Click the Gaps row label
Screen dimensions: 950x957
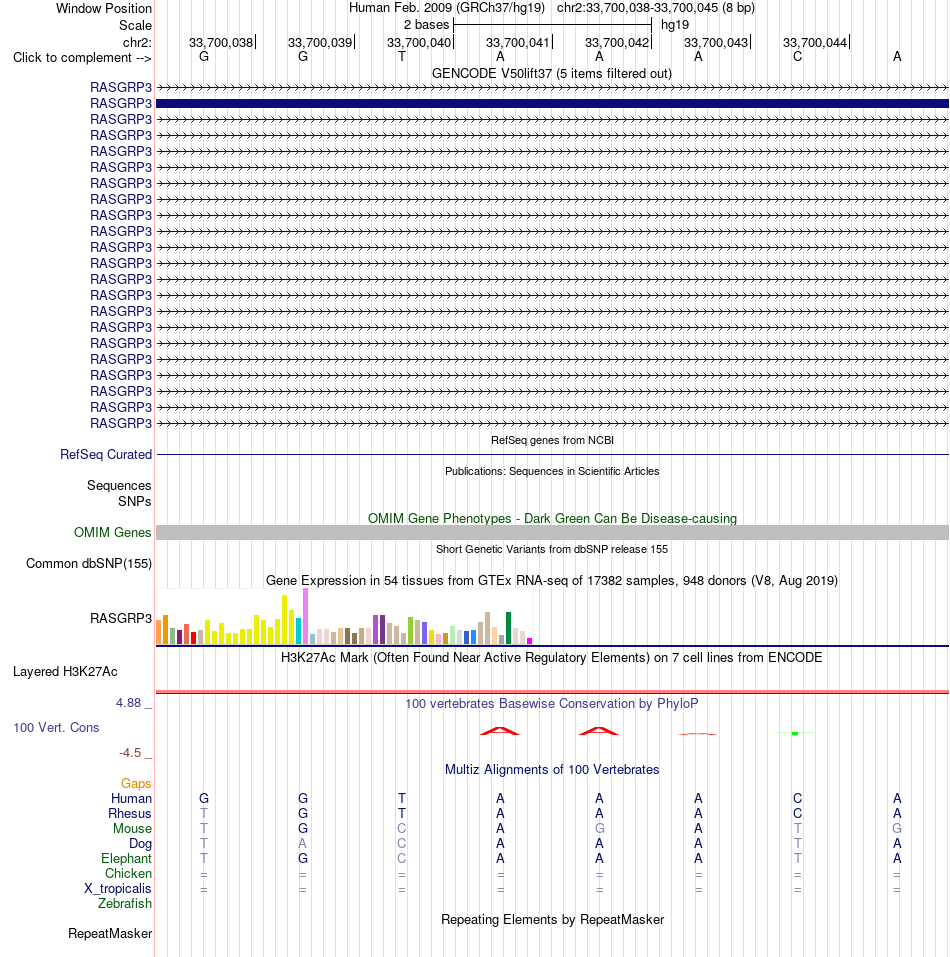click(135, 783)
